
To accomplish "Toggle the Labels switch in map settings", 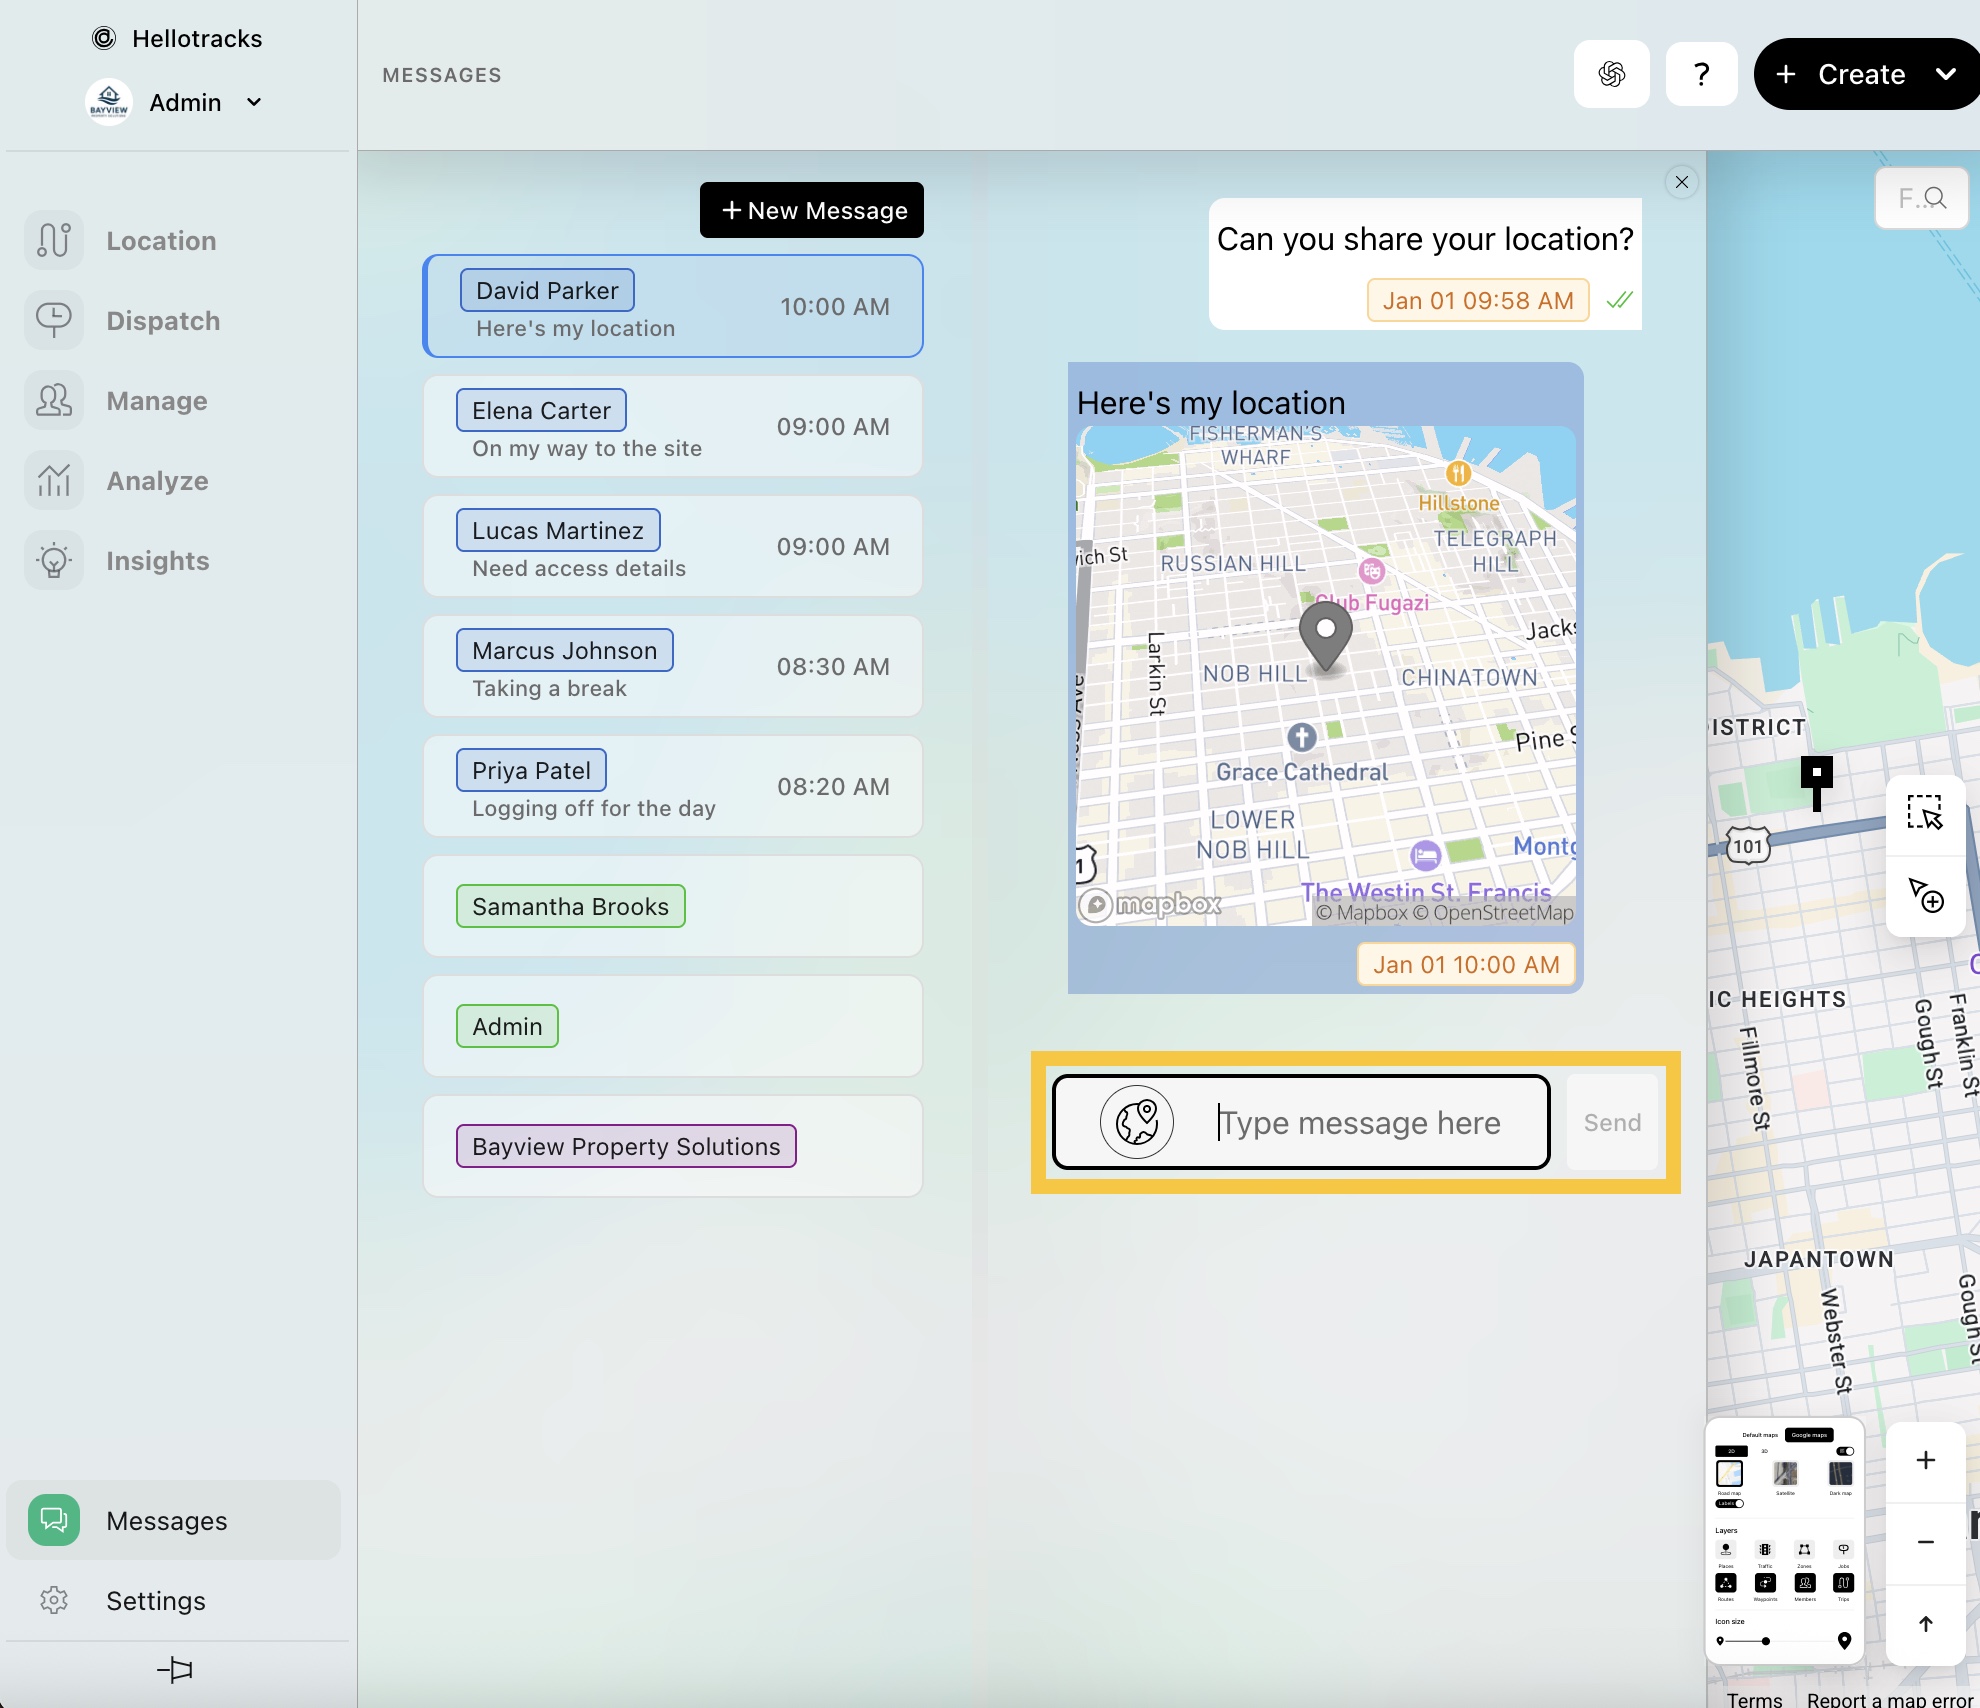I will coord(1731,1503).
